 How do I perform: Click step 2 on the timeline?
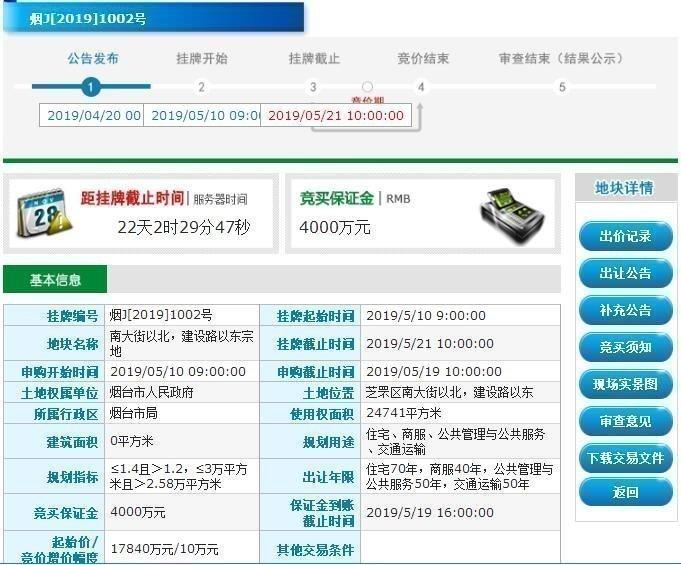coord(202,87)
